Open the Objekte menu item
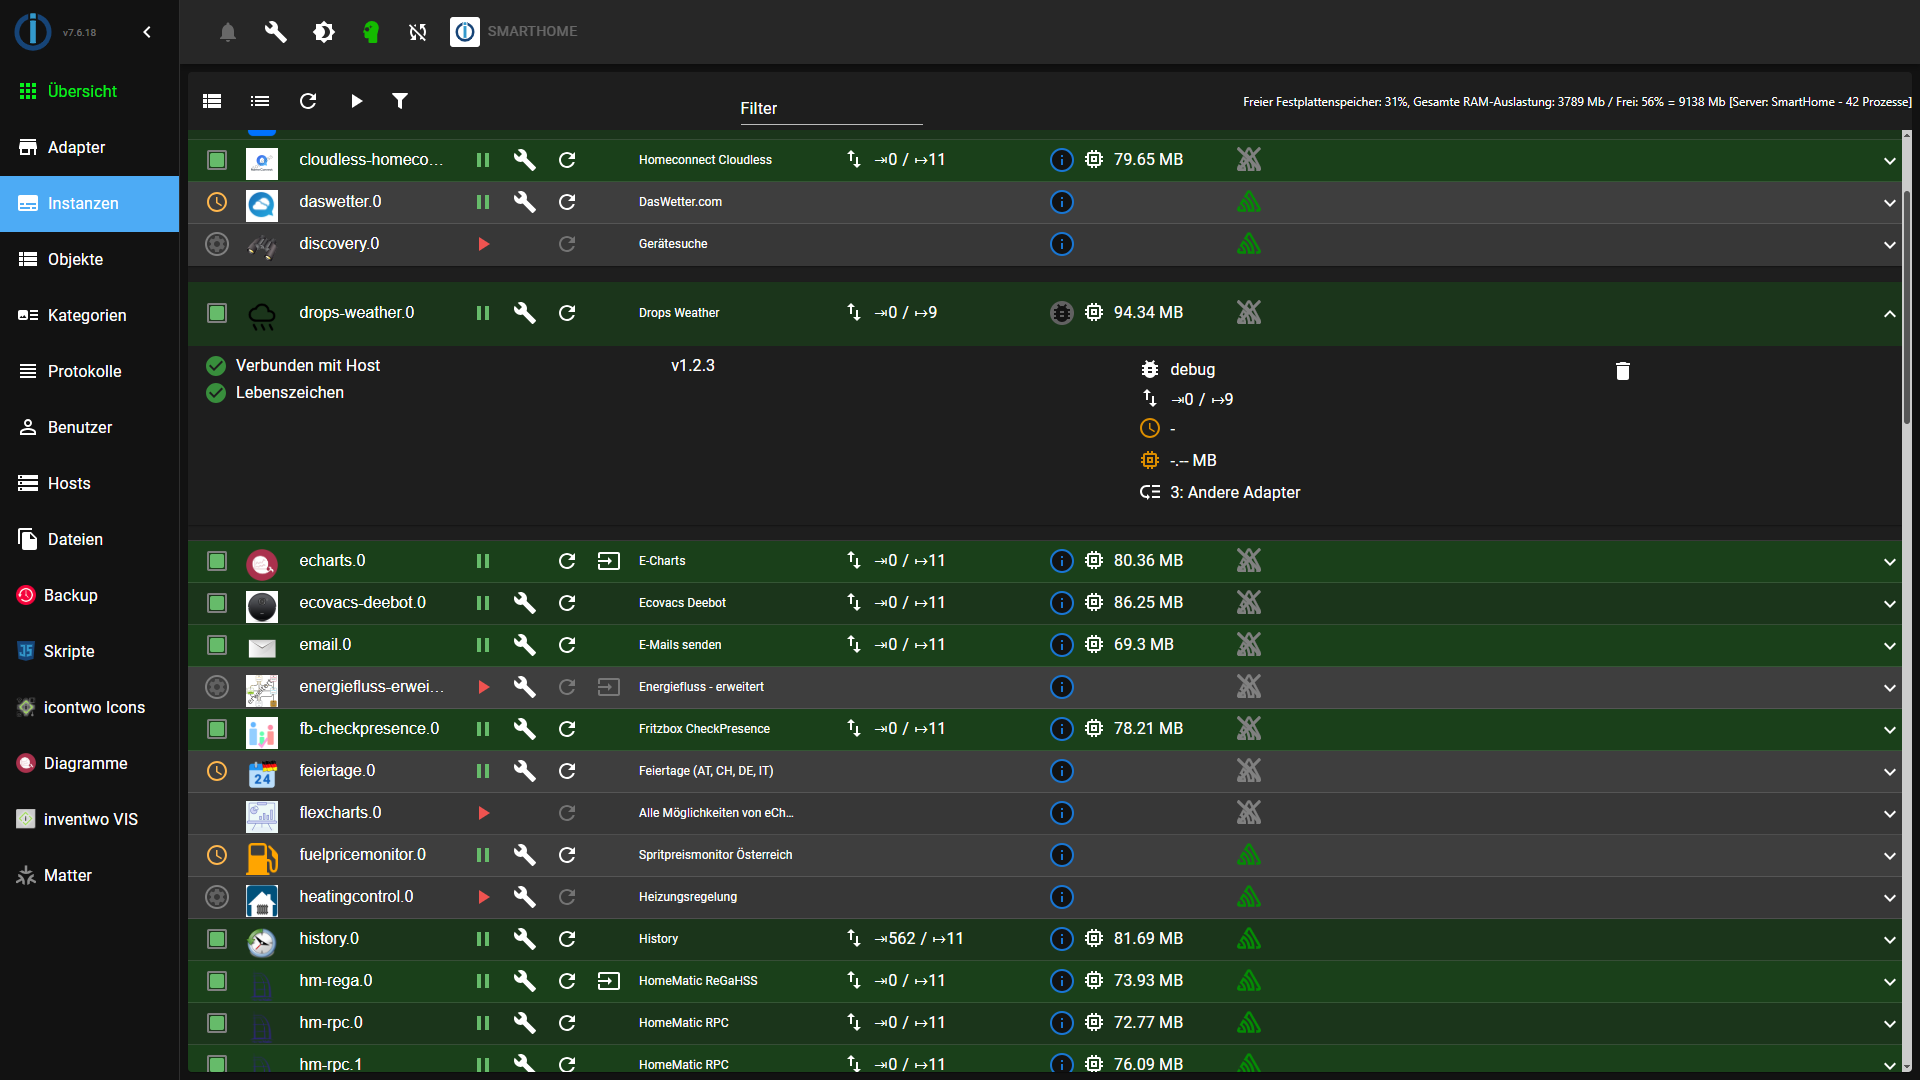 coord(75,259)
